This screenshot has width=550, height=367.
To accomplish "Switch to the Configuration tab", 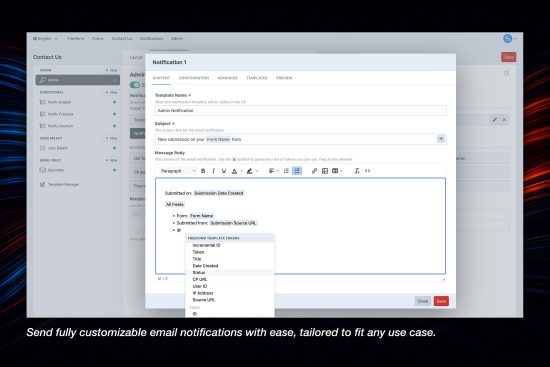I will click(194, 78).
